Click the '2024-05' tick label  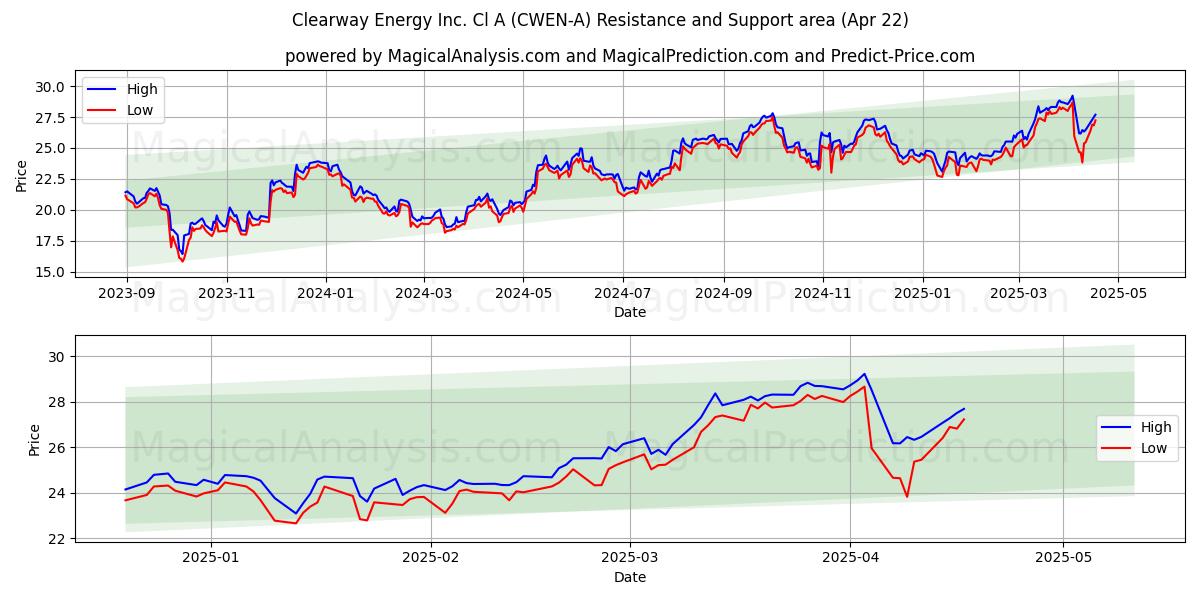523,294
